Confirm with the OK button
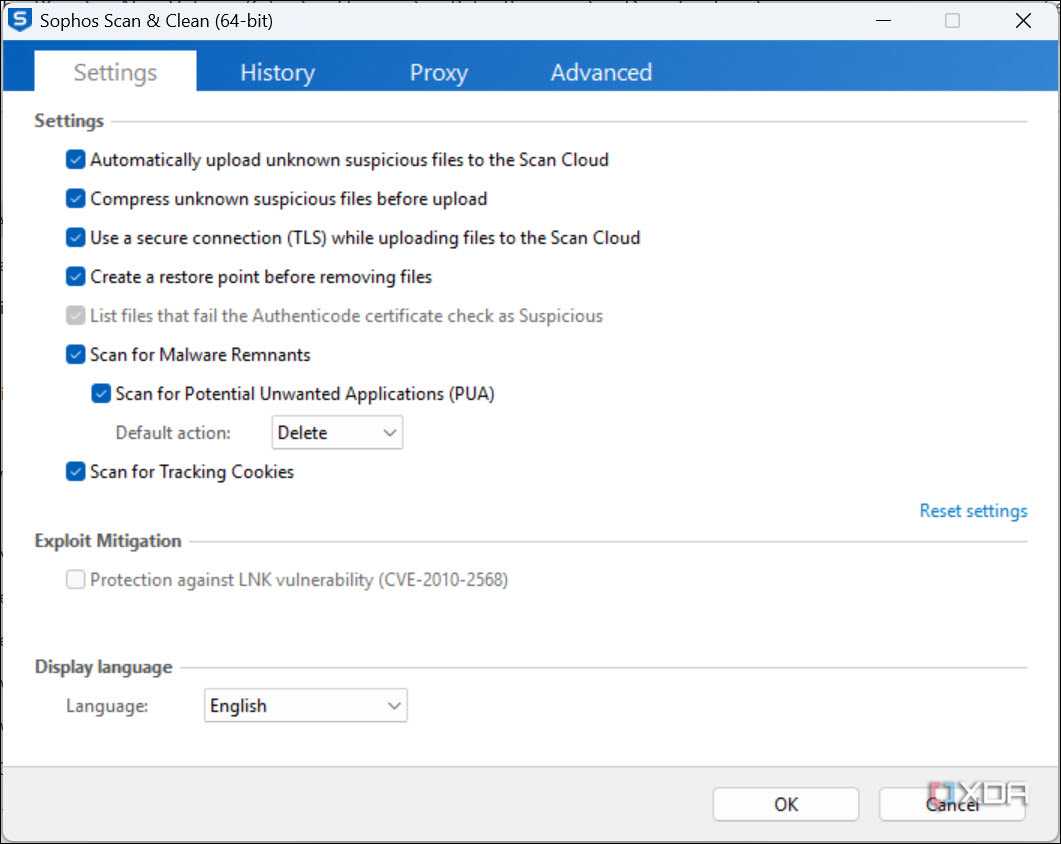 (786, 804)
